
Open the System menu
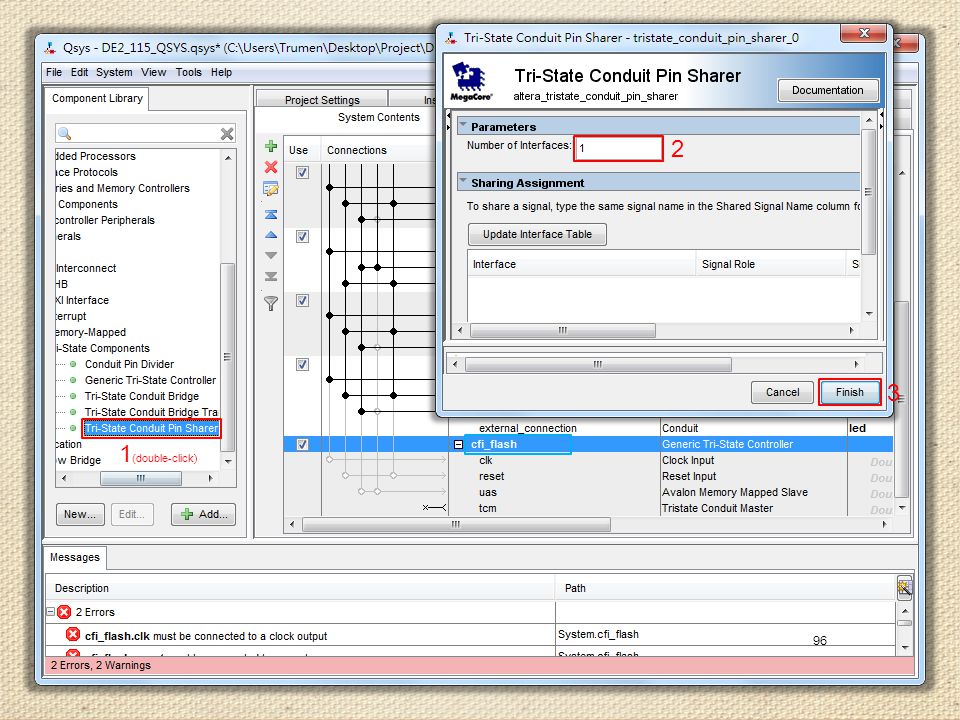[x=114, y=72]
